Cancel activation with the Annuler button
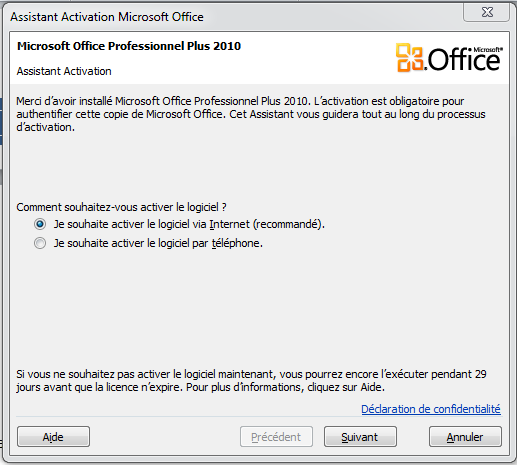Image resolution: width=517 pixels, height=465 pixels. (x=465, y=437)
